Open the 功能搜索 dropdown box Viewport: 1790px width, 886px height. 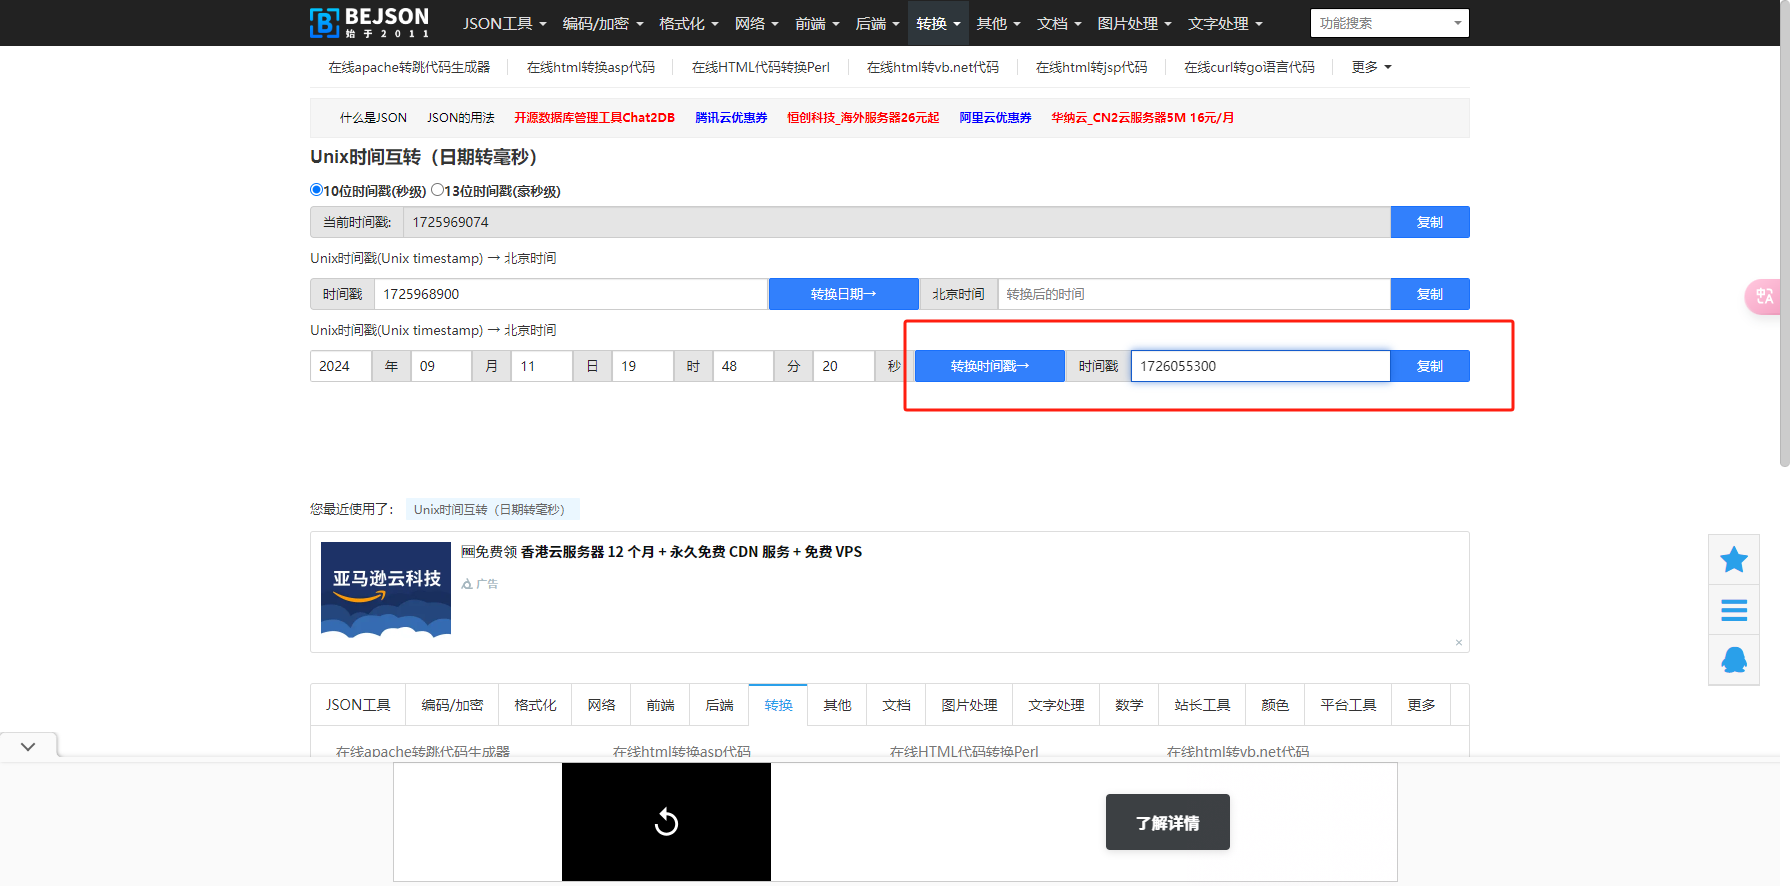pos(1389,23)
